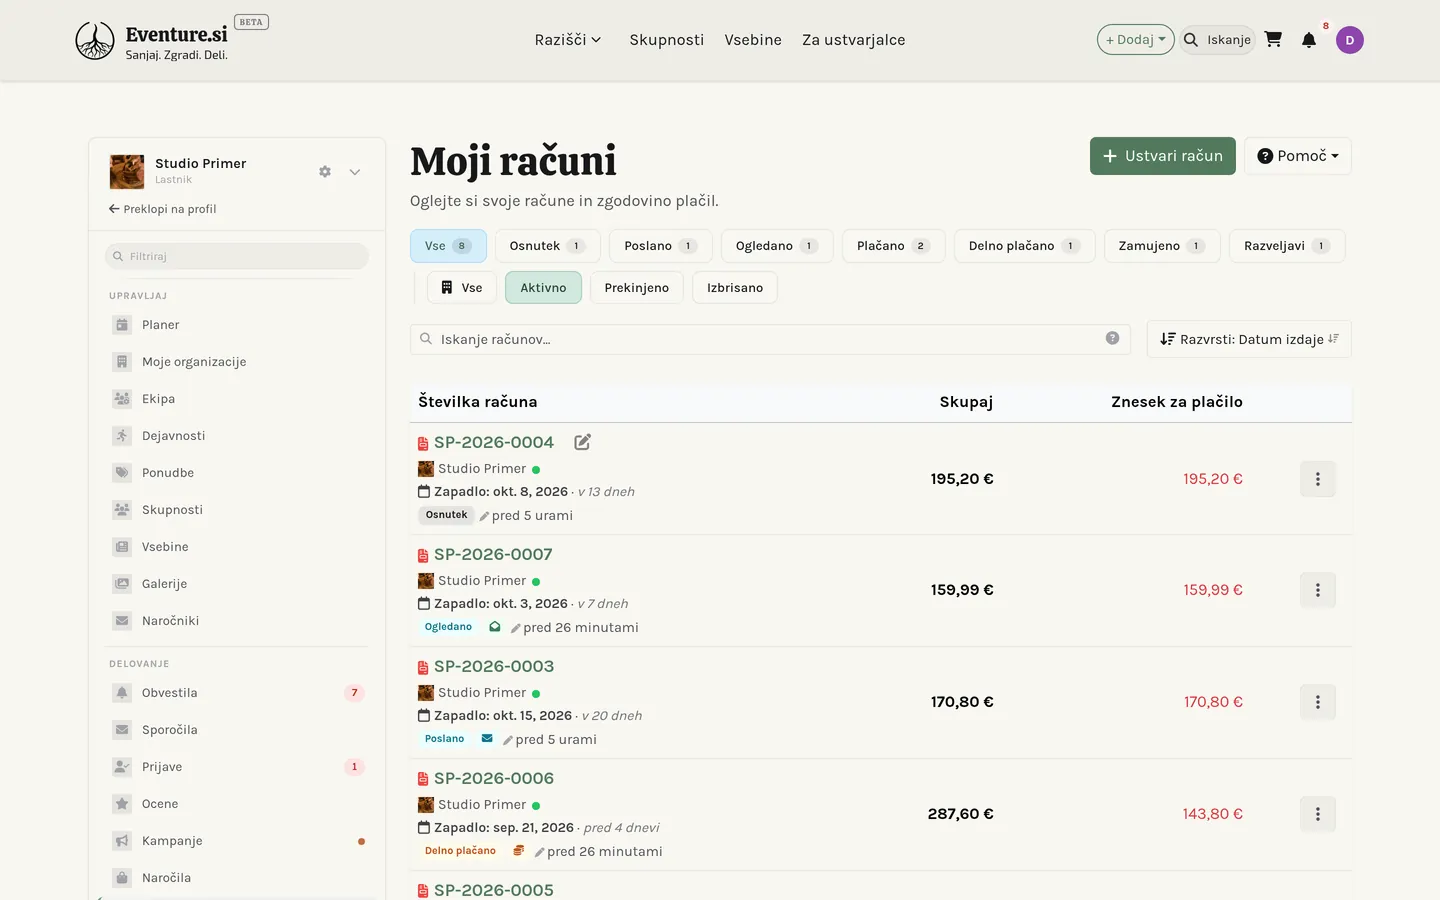Screen dimensions: 1440x900
Task: Click the Številka računa column header
Action: point(478,402)
